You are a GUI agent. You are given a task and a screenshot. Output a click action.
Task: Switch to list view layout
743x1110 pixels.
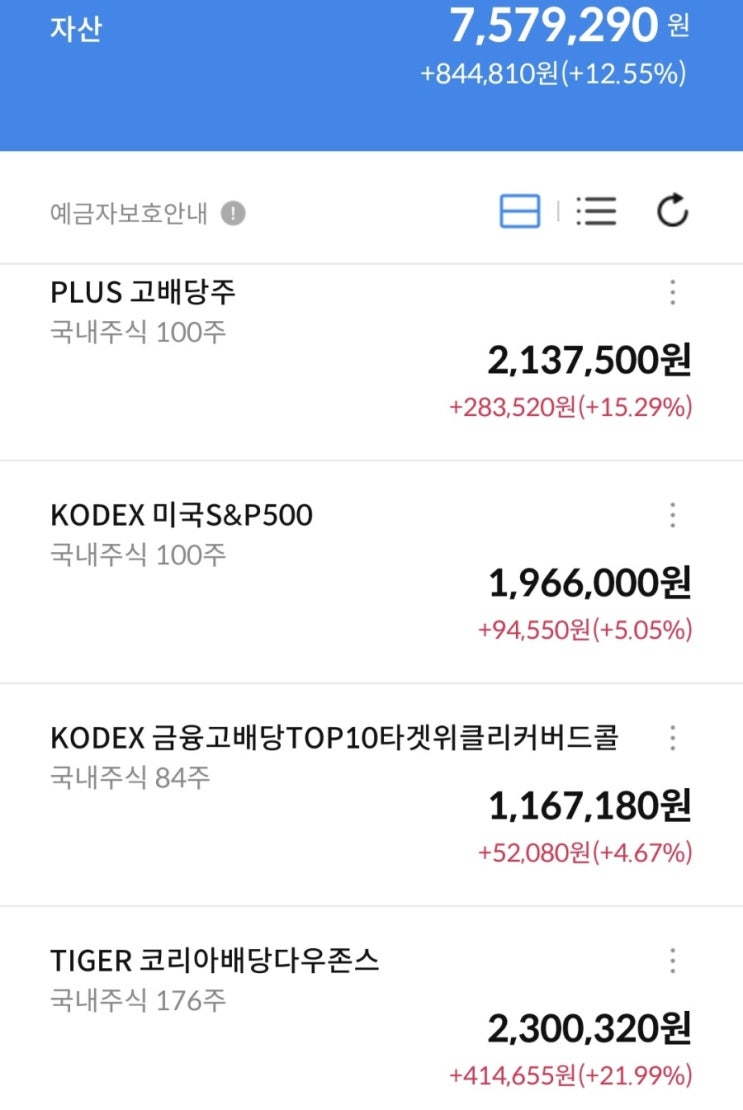[x=596, y=211]
